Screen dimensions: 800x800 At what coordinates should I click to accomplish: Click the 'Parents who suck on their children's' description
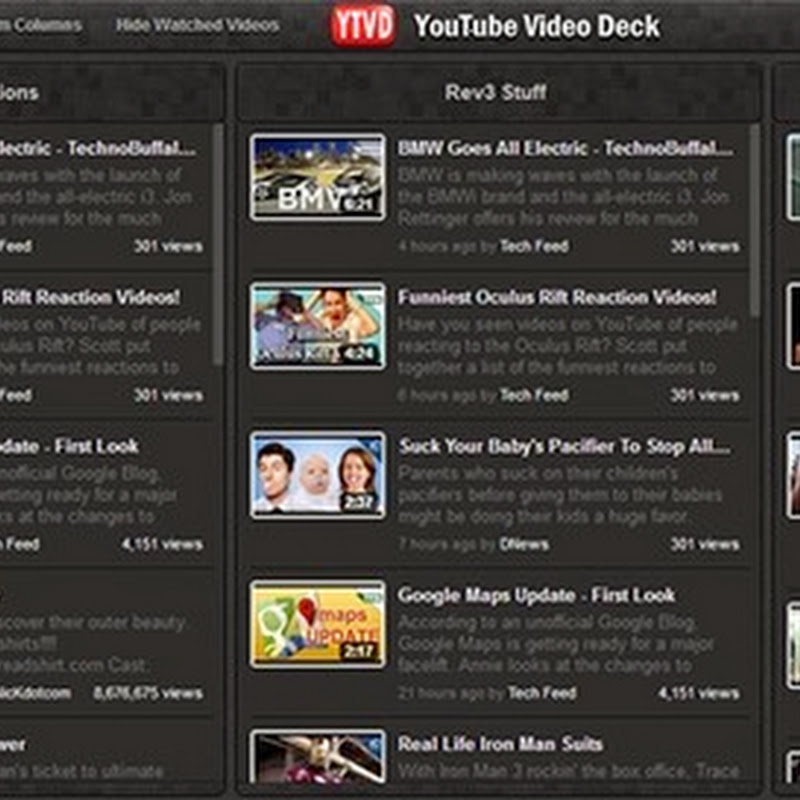pyautogui.click(x=560, y=495)
